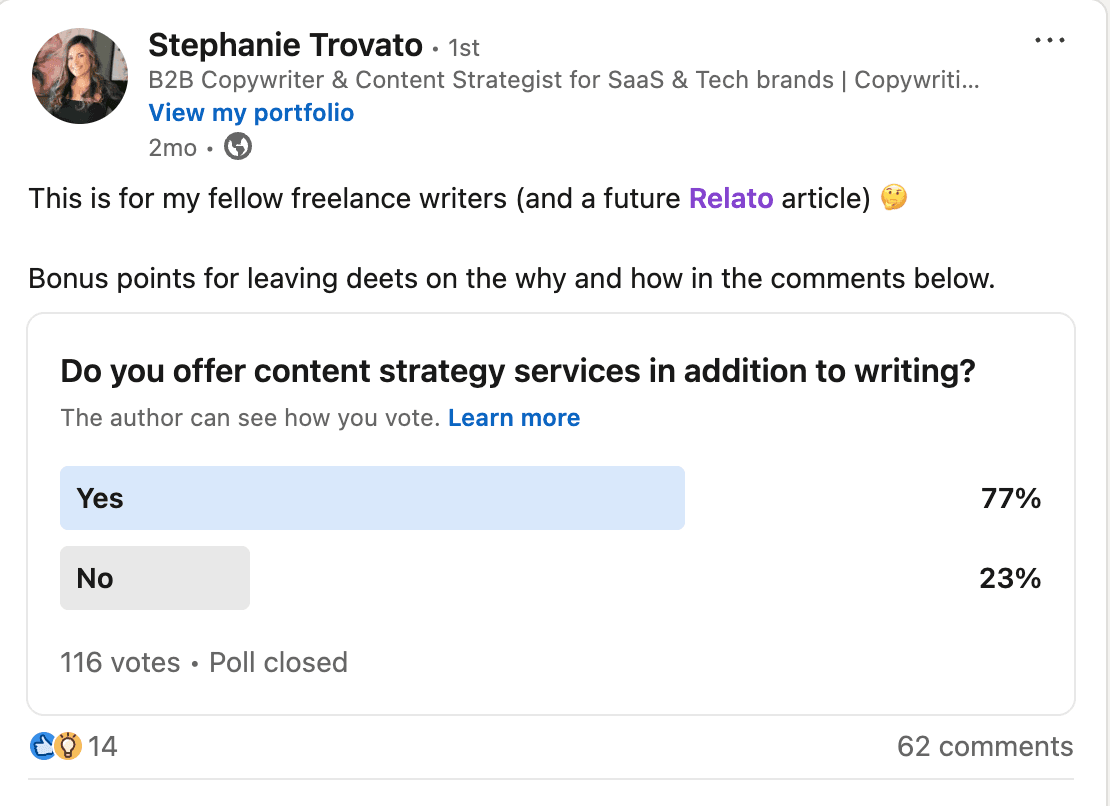
Task: Open the 14 reactions count
Action: point(103,746)
